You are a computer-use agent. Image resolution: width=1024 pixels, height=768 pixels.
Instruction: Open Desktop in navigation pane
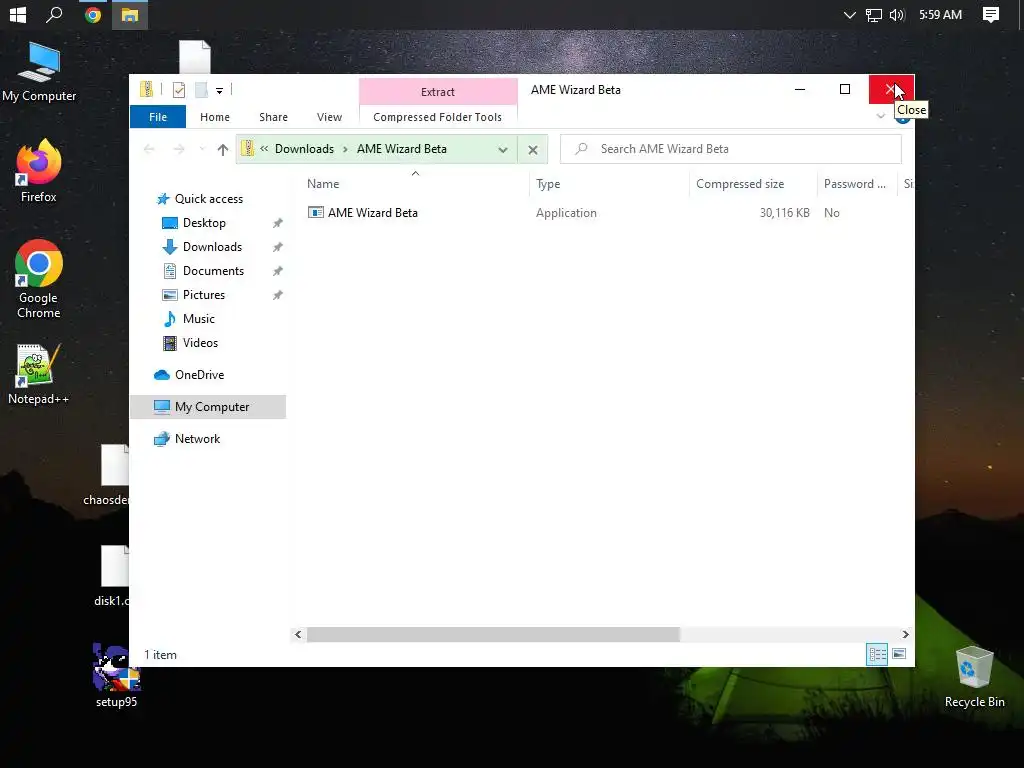204,223
